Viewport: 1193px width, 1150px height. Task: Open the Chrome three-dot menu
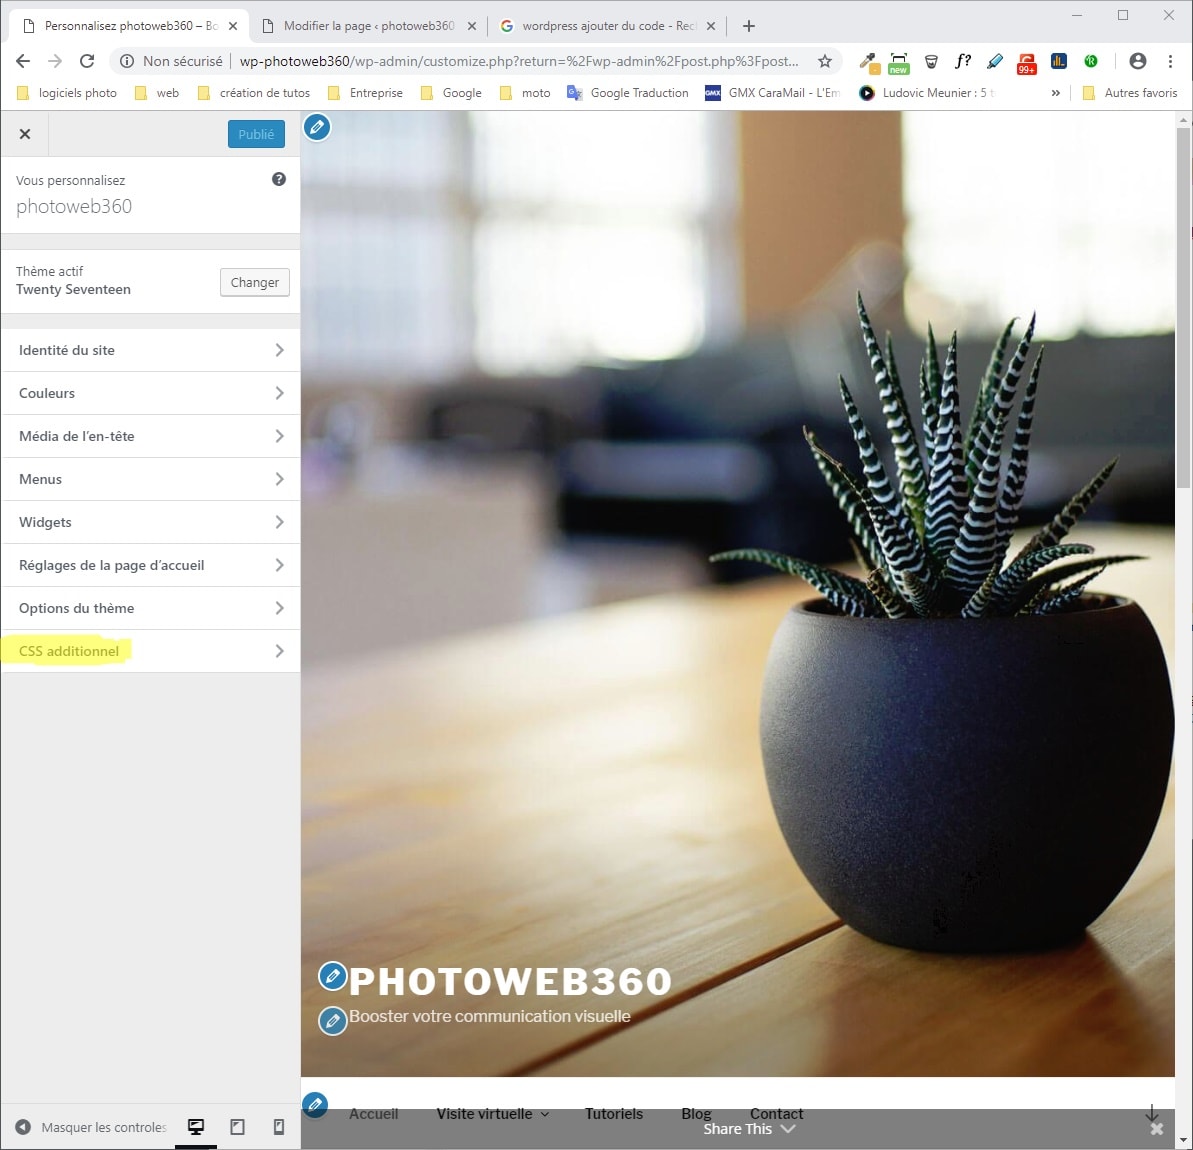(1170, 61)
